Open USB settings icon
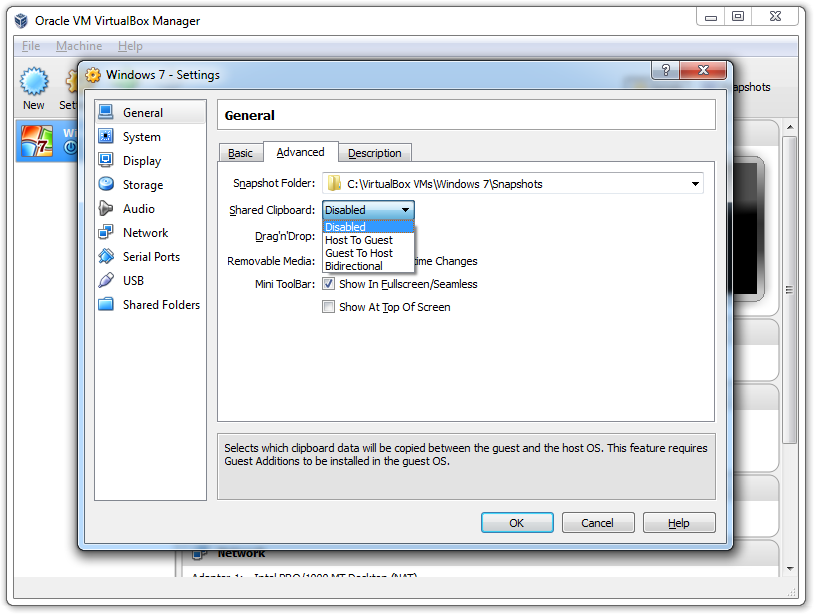The image size is (814, 614). point(106,281)
